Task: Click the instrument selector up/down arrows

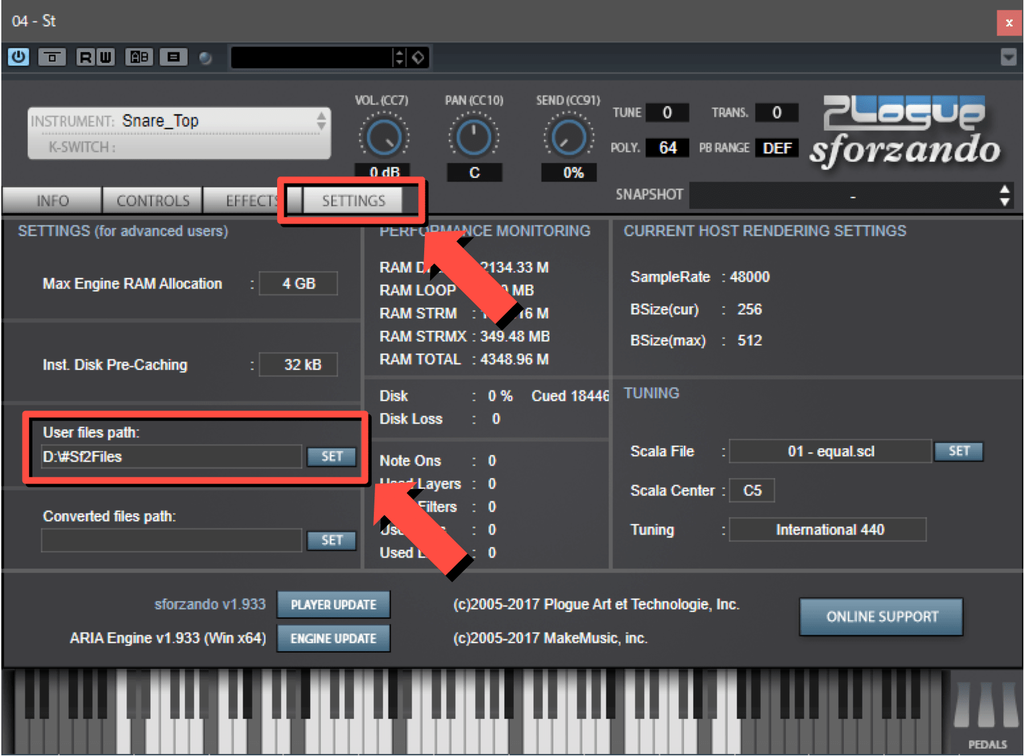Action: click(x=321, y=121)
